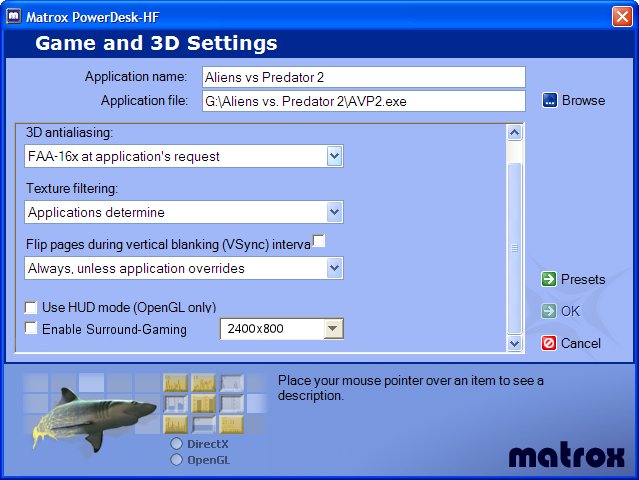Viewport: 639px width, 480px height.
Task: Click the Cancel label
Action: [x=581, y=343]
